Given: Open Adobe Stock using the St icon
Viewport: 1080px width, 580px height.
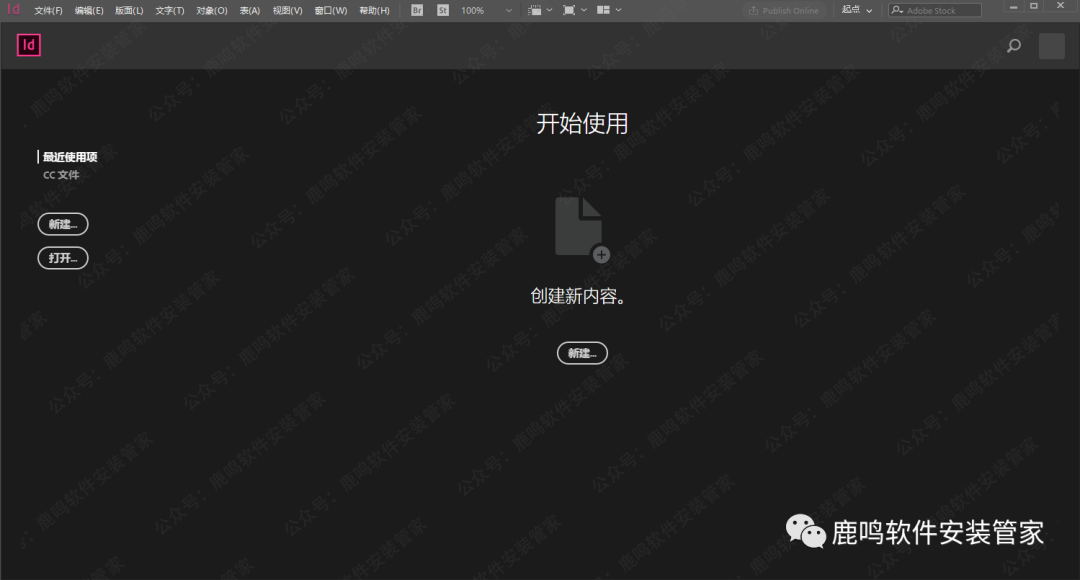Looking at the screenshot, I should pos(443,10).
